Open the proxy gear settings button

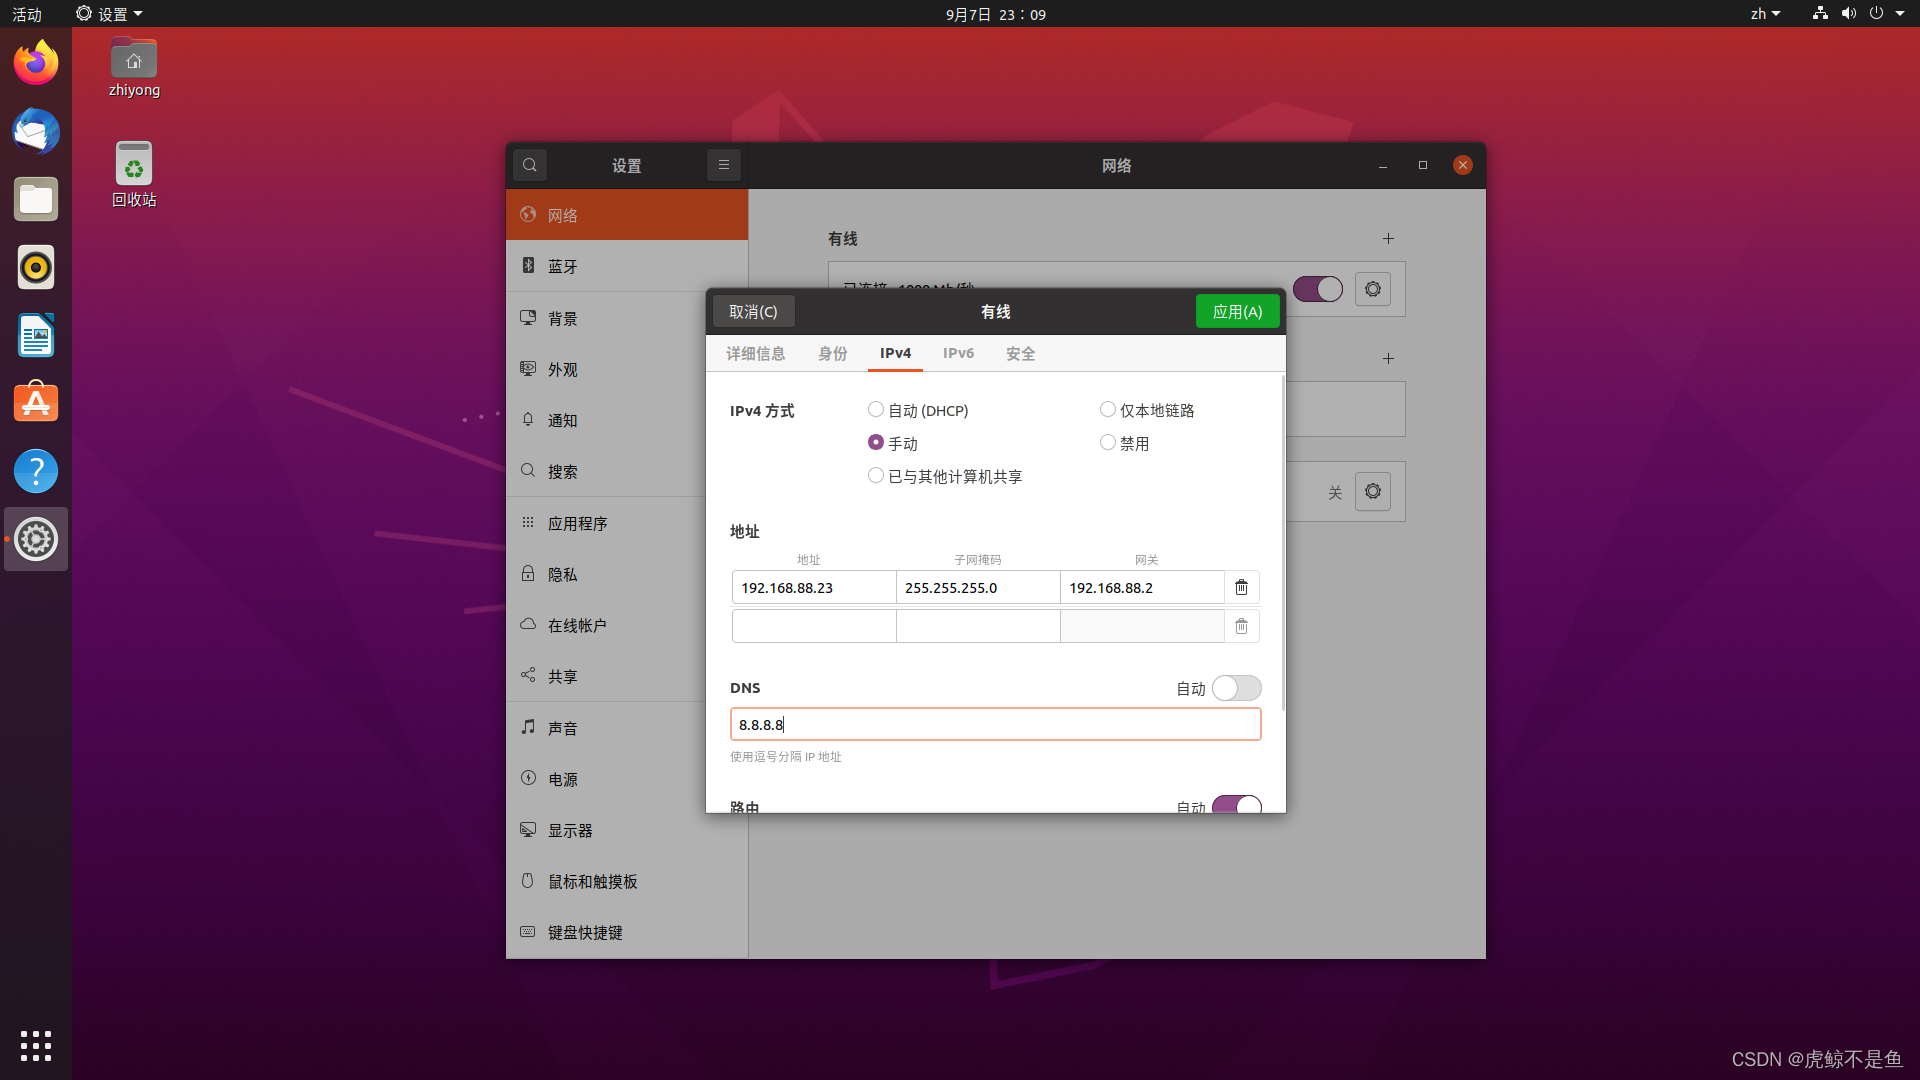(1372, 492)
